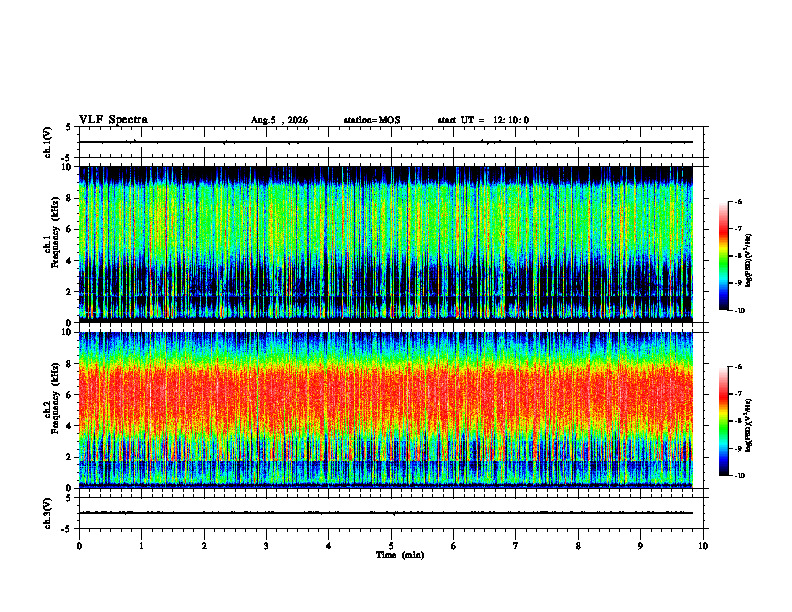Viewport: 792px width, 612px height.
Task: Click the "ch.1(V)" axis label
Action: coord(47,142)
